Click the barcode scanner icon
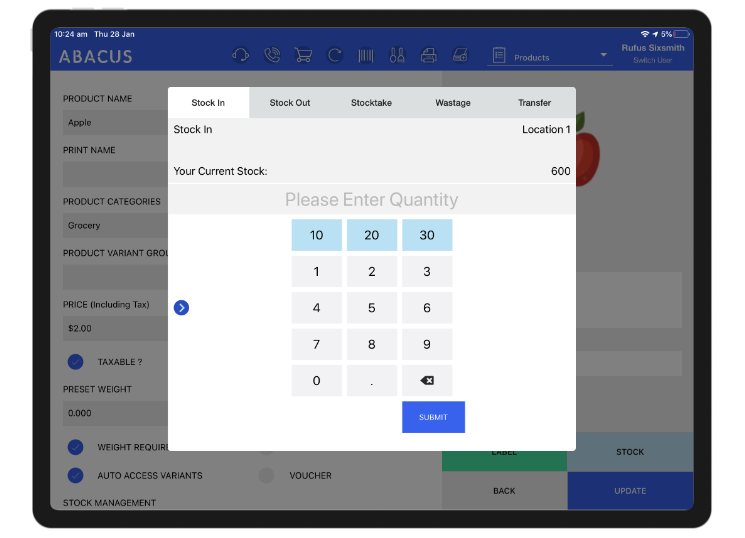The height and width of the screenshot is (538, 745). (365, 56)
